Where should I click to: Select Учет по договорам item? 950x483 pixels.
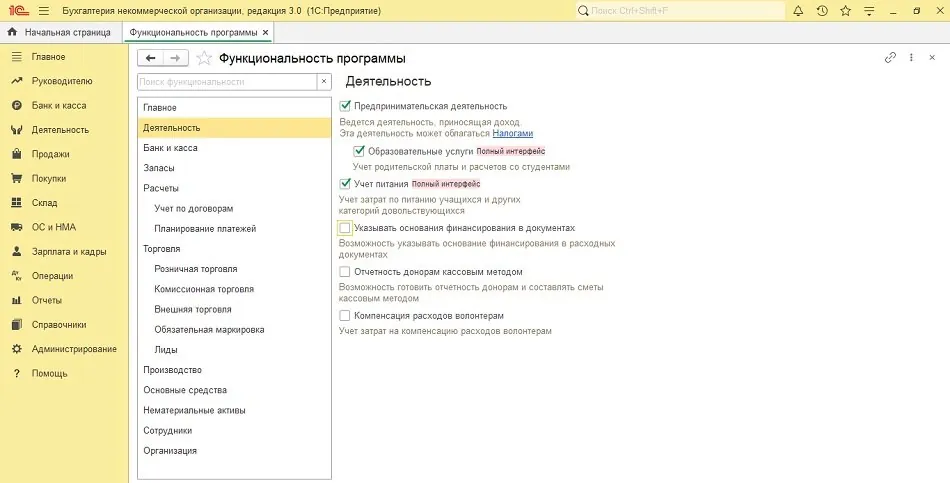[x=234, y=208]
